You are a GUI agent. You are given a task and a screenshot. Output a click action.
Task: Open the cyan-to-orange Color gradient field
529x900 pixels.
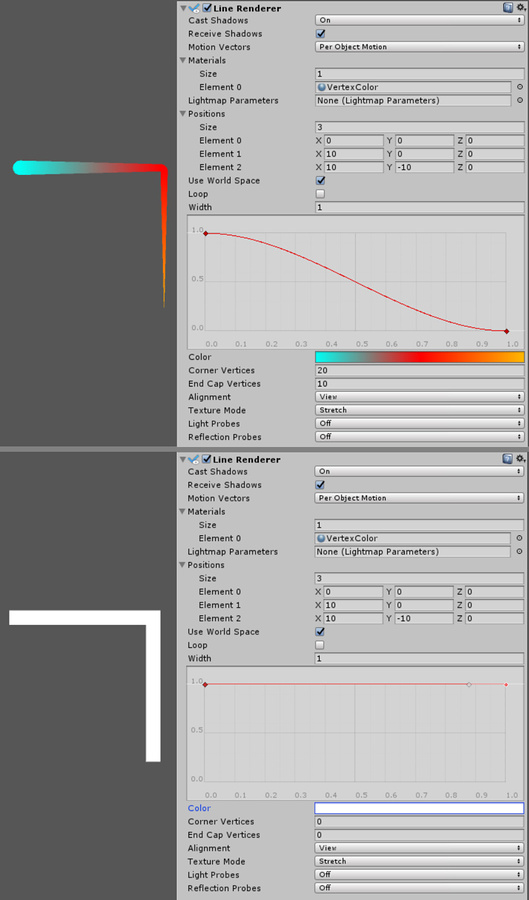pyautogui.click(x=419, y=357)
